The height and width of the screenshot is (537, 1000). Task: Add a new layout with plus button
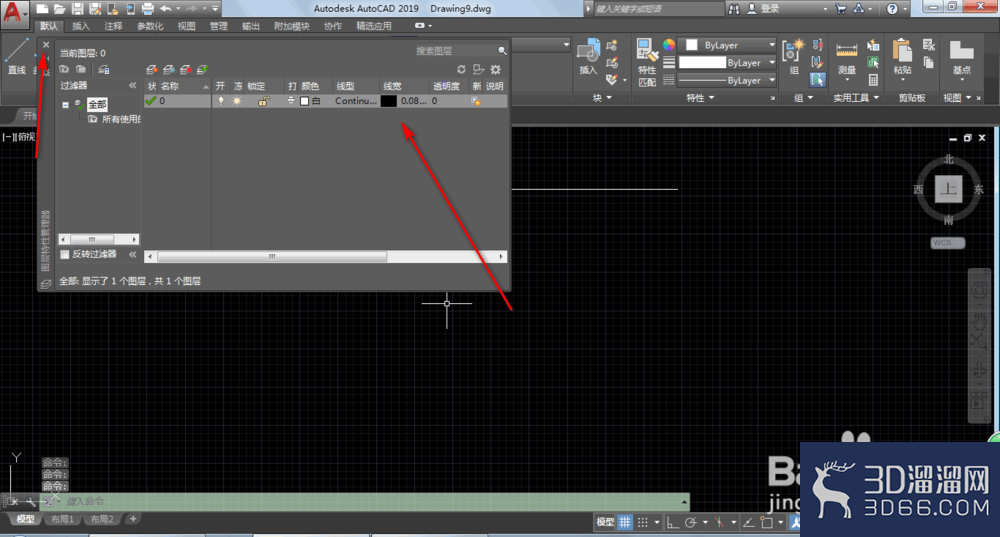tap(133, 519)
